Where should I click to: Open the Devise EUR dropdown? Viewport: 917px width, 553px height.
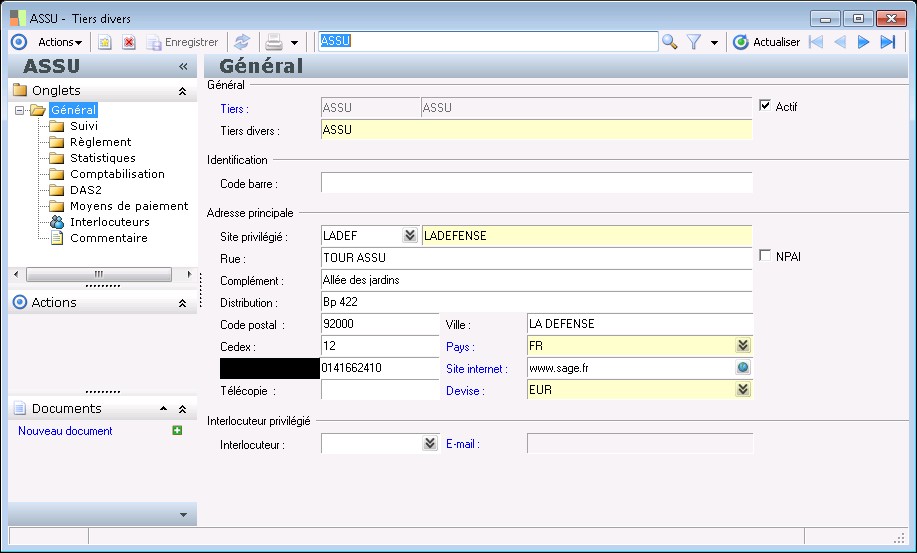(x=743, y=390)
